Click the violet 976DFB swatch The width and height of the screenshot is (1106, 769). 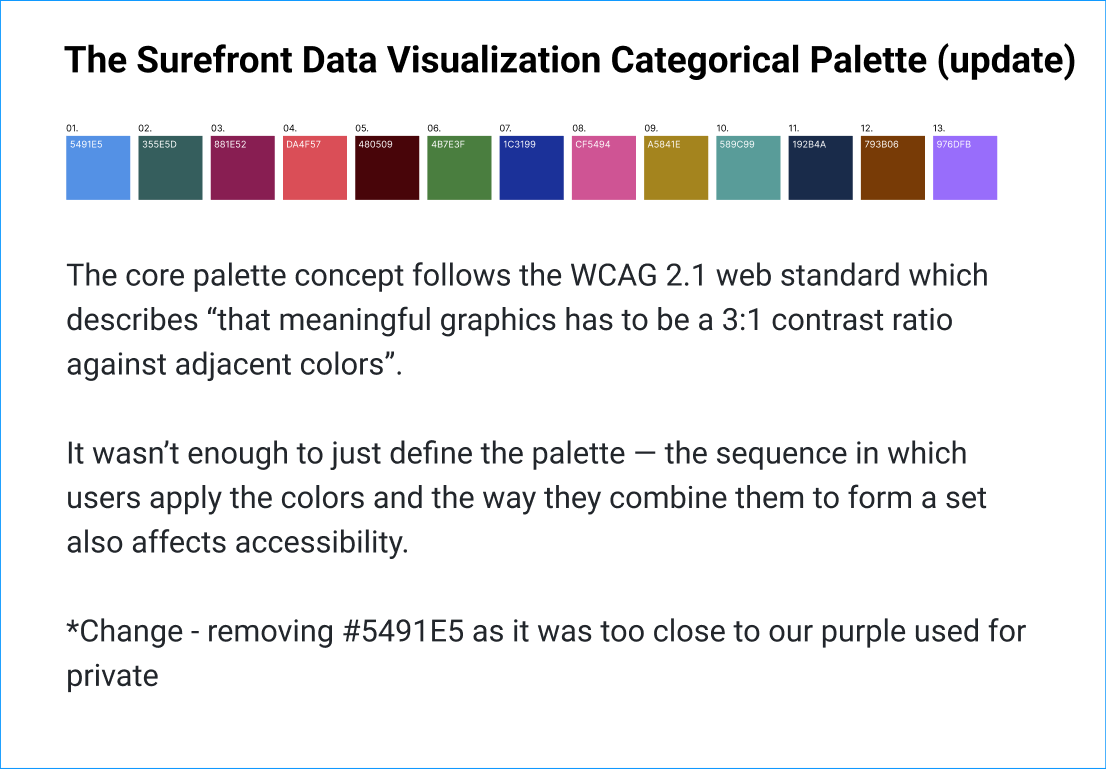pyautogui.click(x=965, y=168)
